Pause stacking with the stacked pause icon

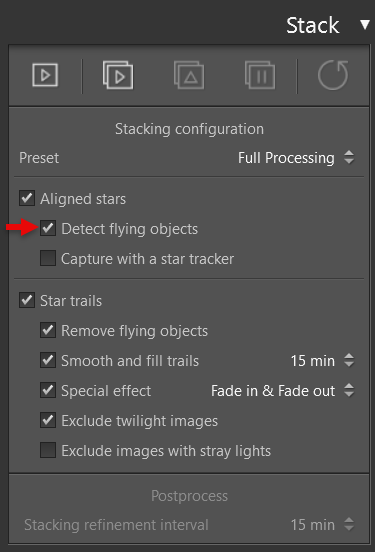260,75
